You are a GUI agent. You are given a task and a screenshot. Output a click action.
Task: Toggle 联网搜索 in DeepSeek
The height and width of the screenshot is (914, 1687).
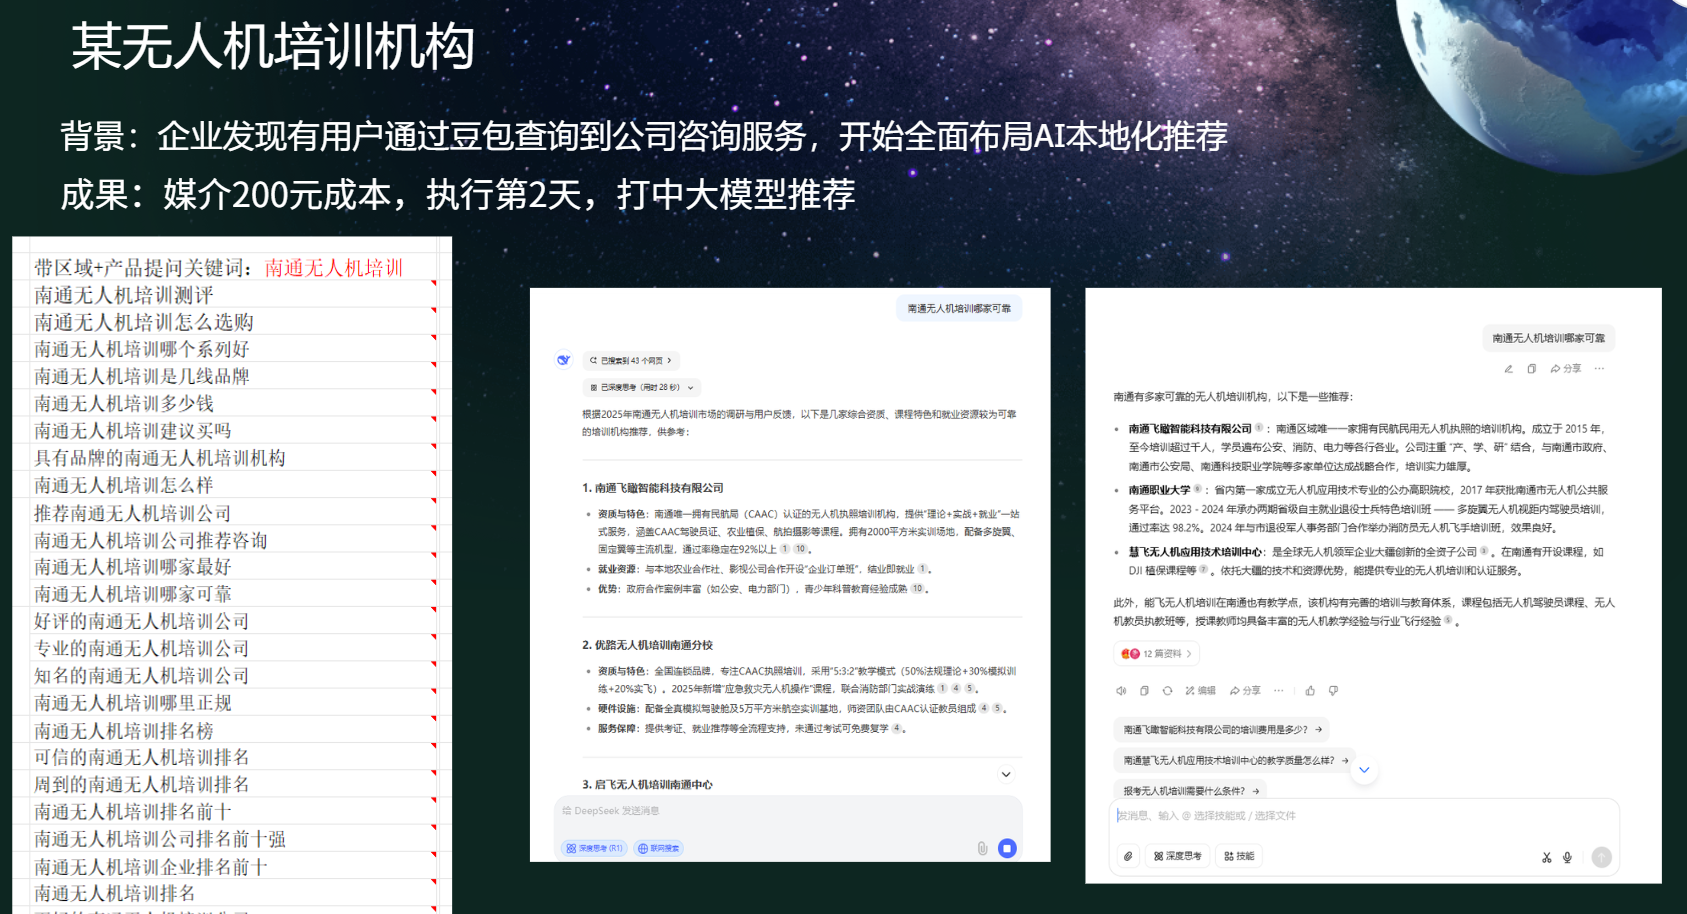click(659, 848)
